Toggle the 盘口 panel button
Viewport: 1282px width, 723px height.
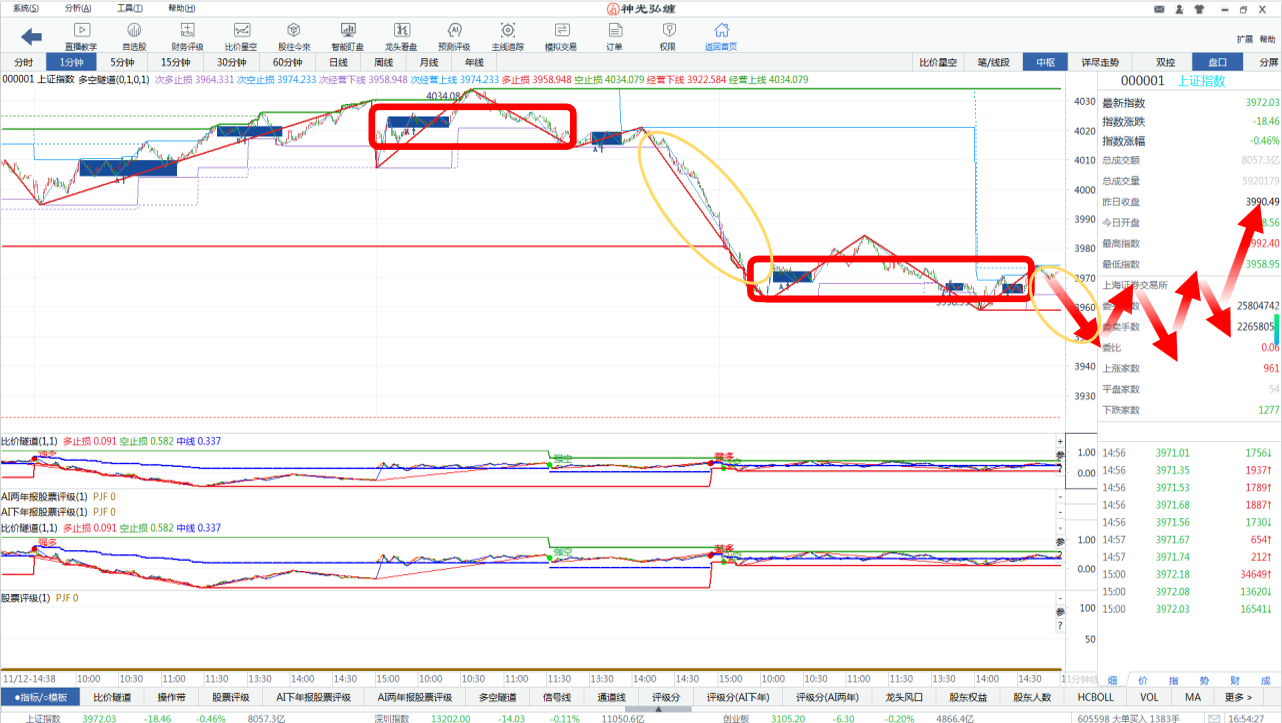tap(1217, 62)
